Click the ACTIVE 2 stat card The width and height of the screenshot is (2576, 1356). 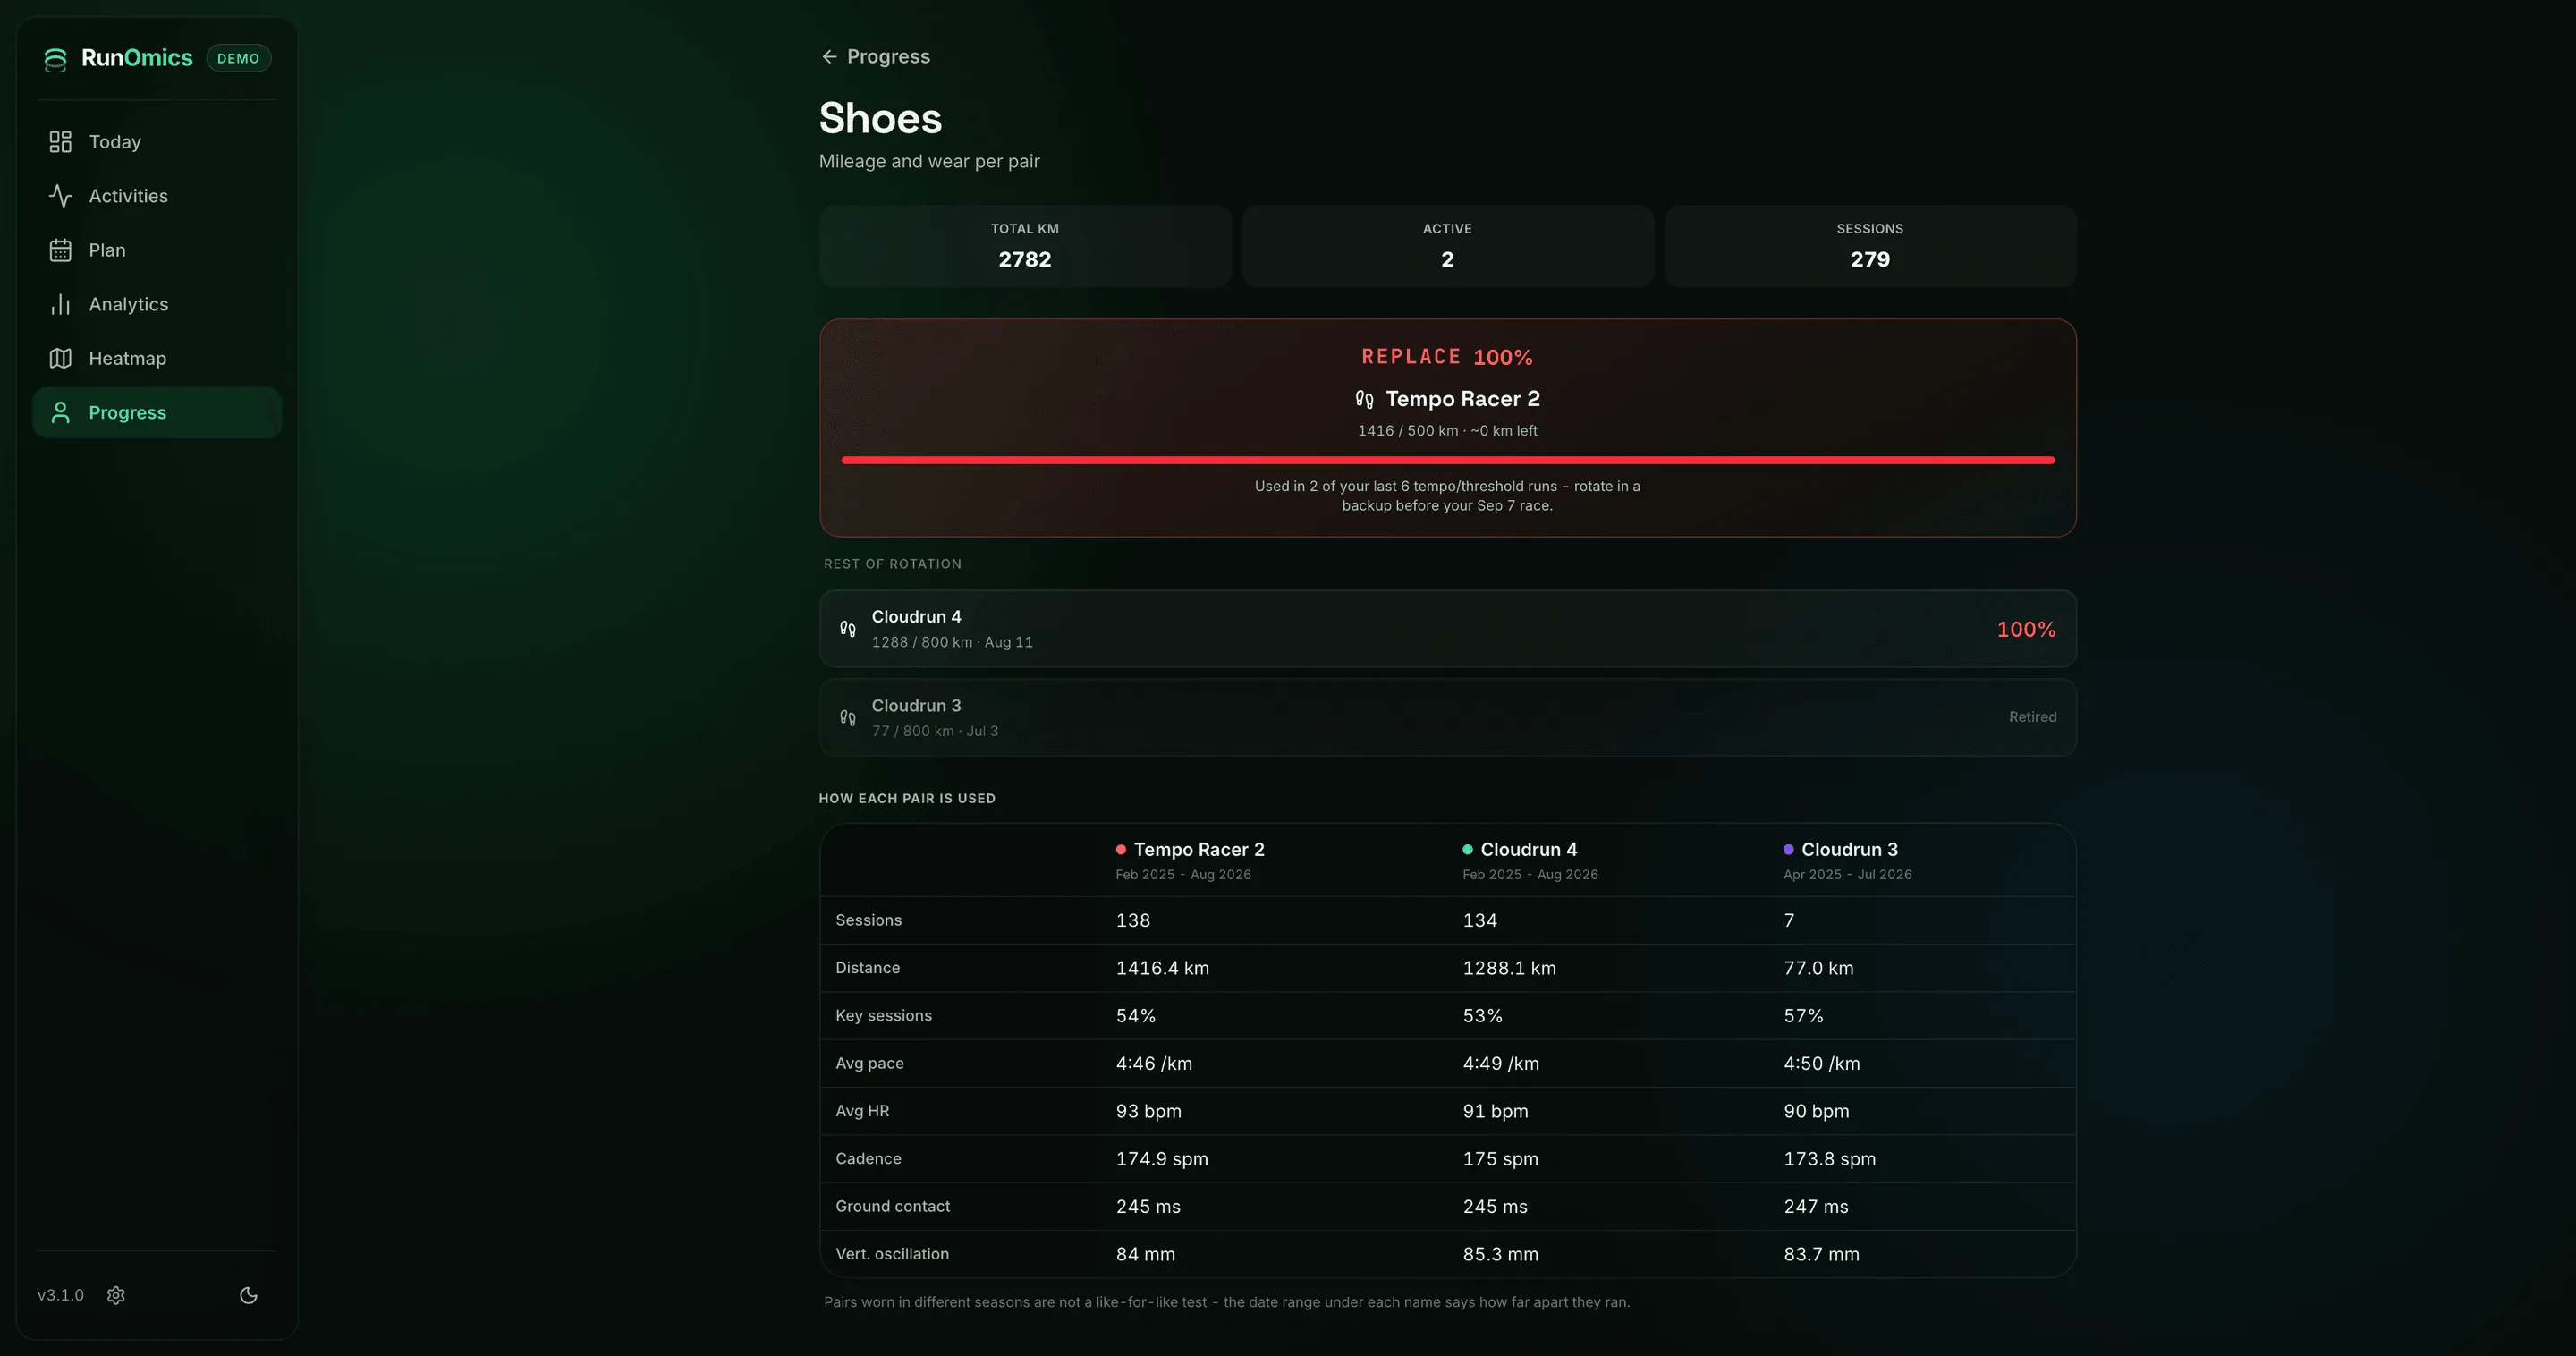tap(1447, 246)
